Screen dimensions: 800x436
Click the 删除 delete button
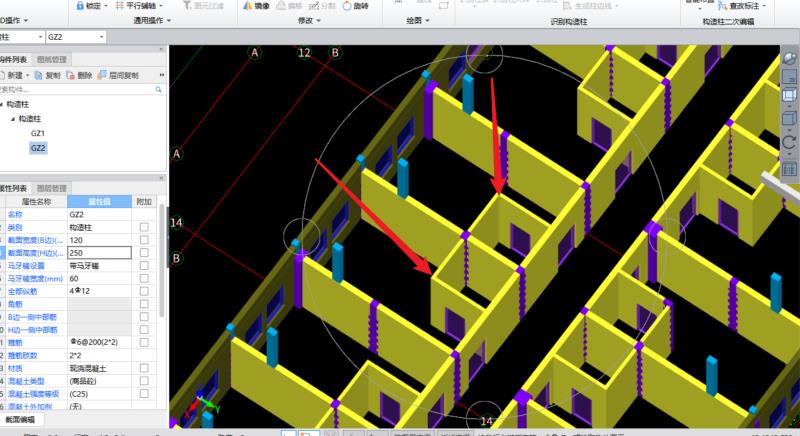pos(79,75)
